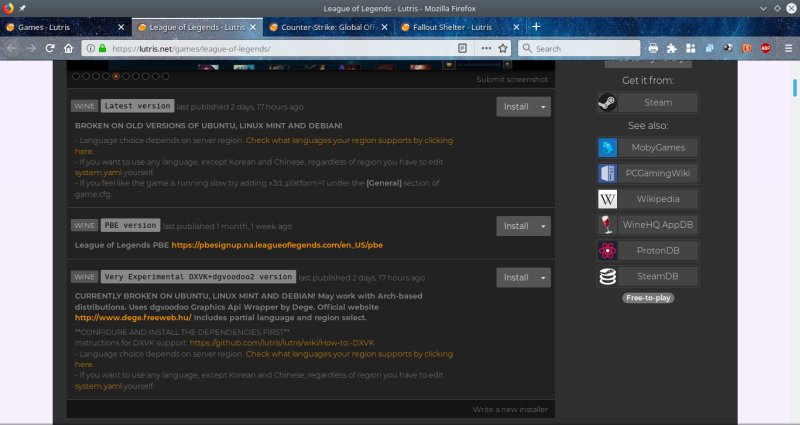Viewport: 800px width, 425px height.
Task: Select the seventh screenshot carousel dot
Action: tap(136, 76)
